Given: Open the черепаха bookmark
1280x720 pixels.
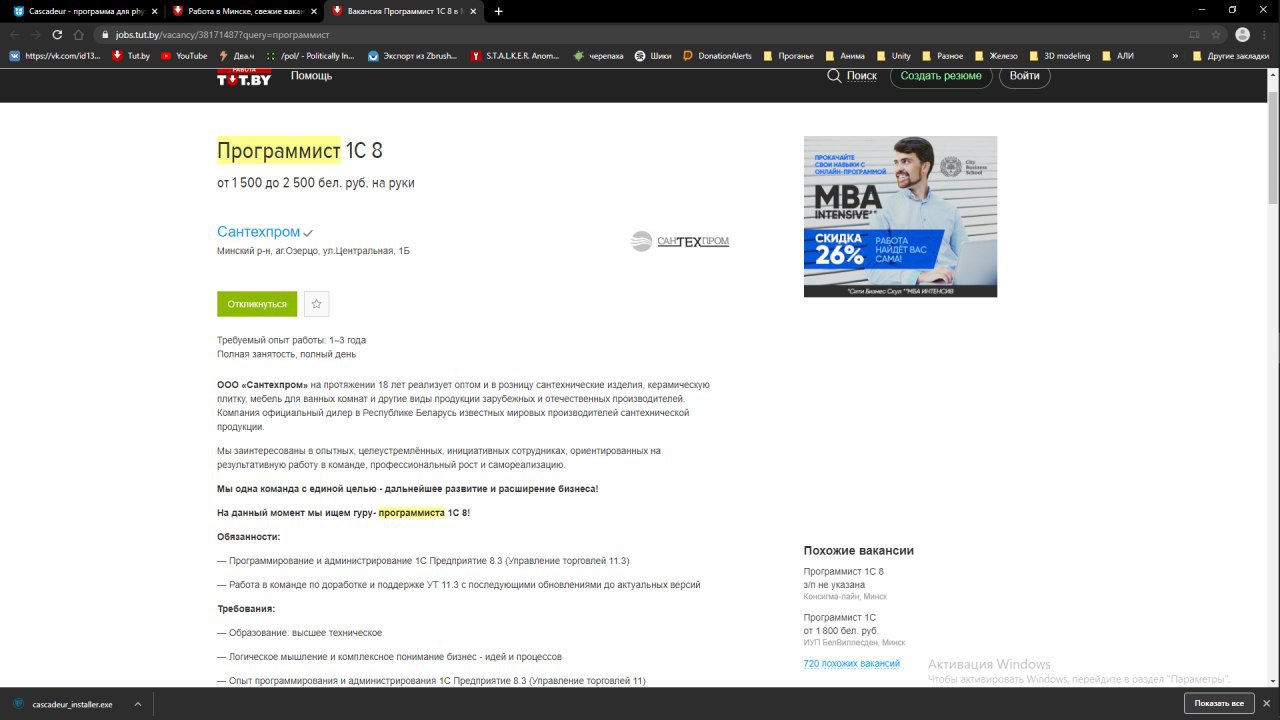Looking at the screenshot, I should point(599,56).
